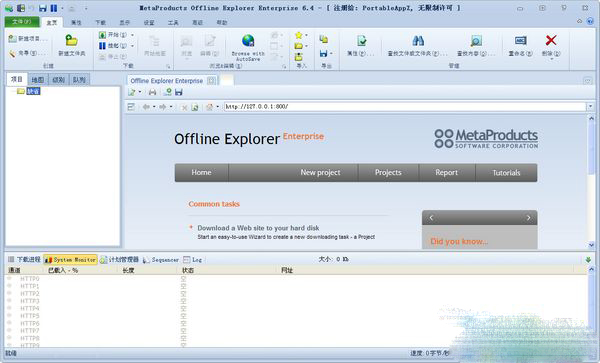Click the HTTP0 channel row
The height and width of the screenshot is (363, 600).
point(297,278)
